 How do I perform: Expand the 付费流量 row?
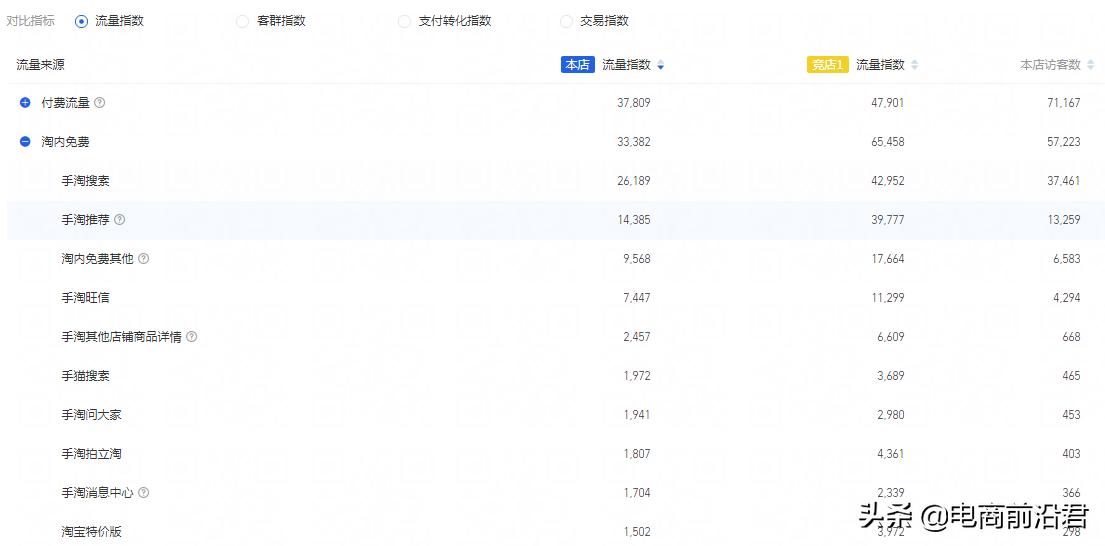pyautogui.click(x=25, y=103)
